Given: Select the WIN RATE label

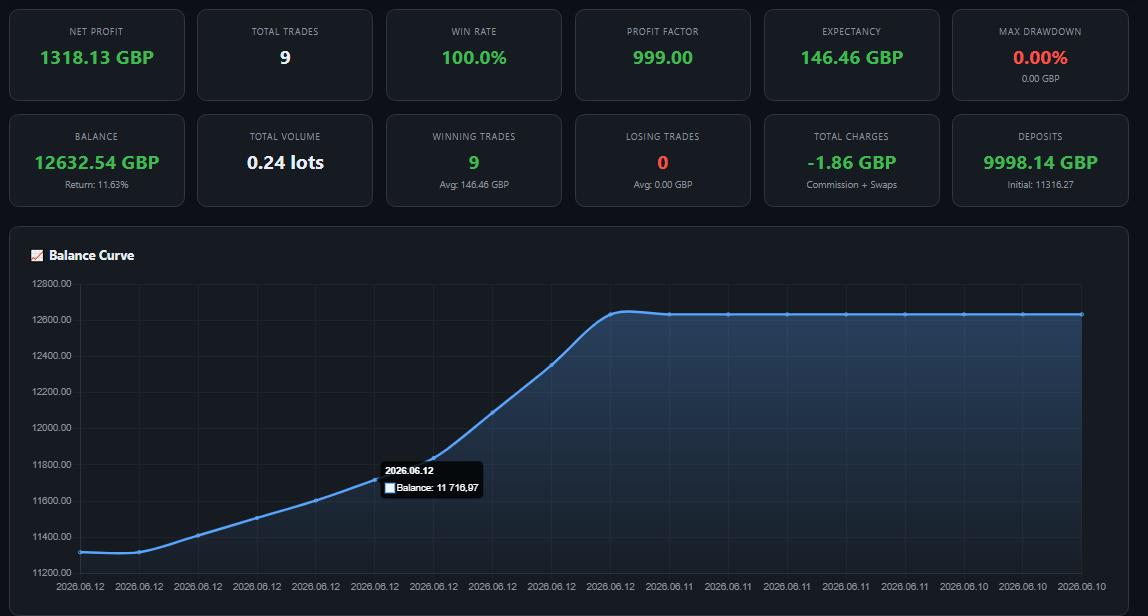Looking at the screenshot, I should (x=474, y=31).
